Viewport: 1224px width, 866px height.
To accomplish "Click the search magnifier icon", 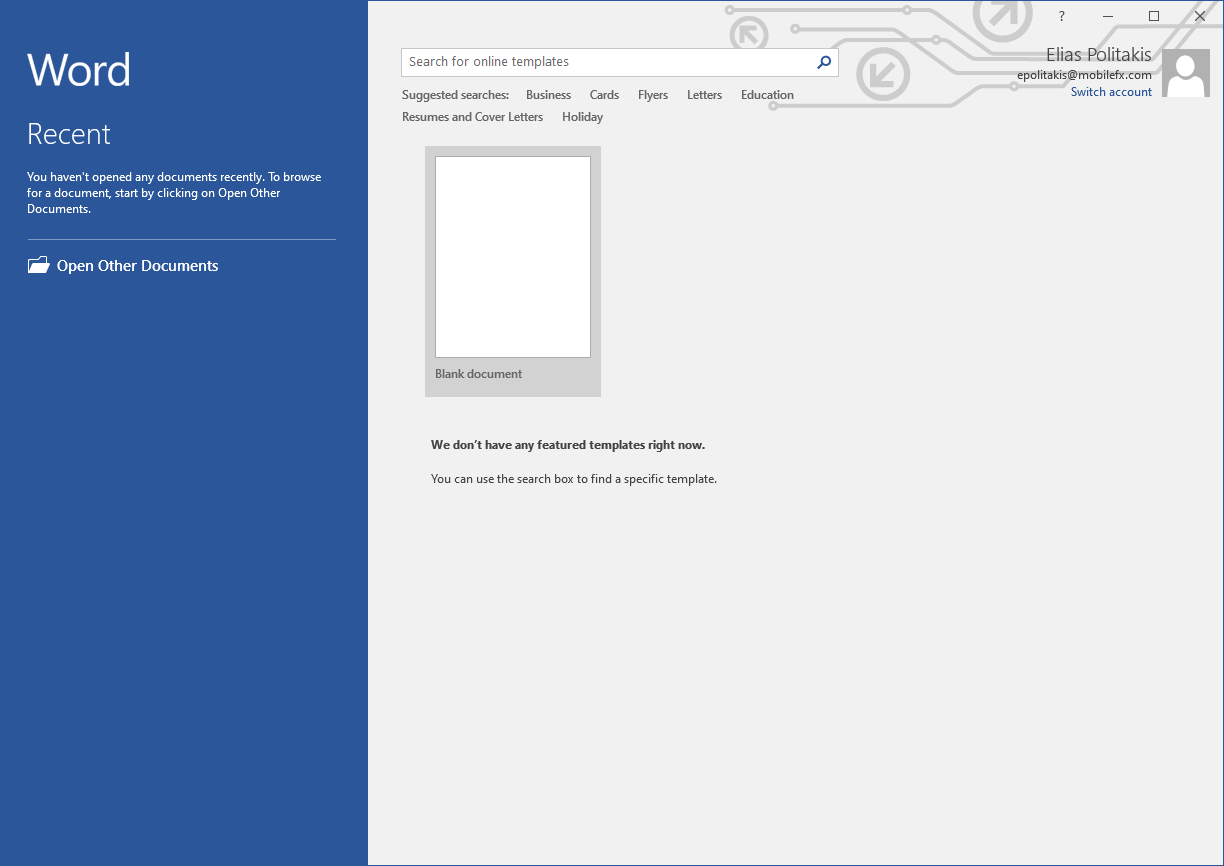I will pos(824,62).
